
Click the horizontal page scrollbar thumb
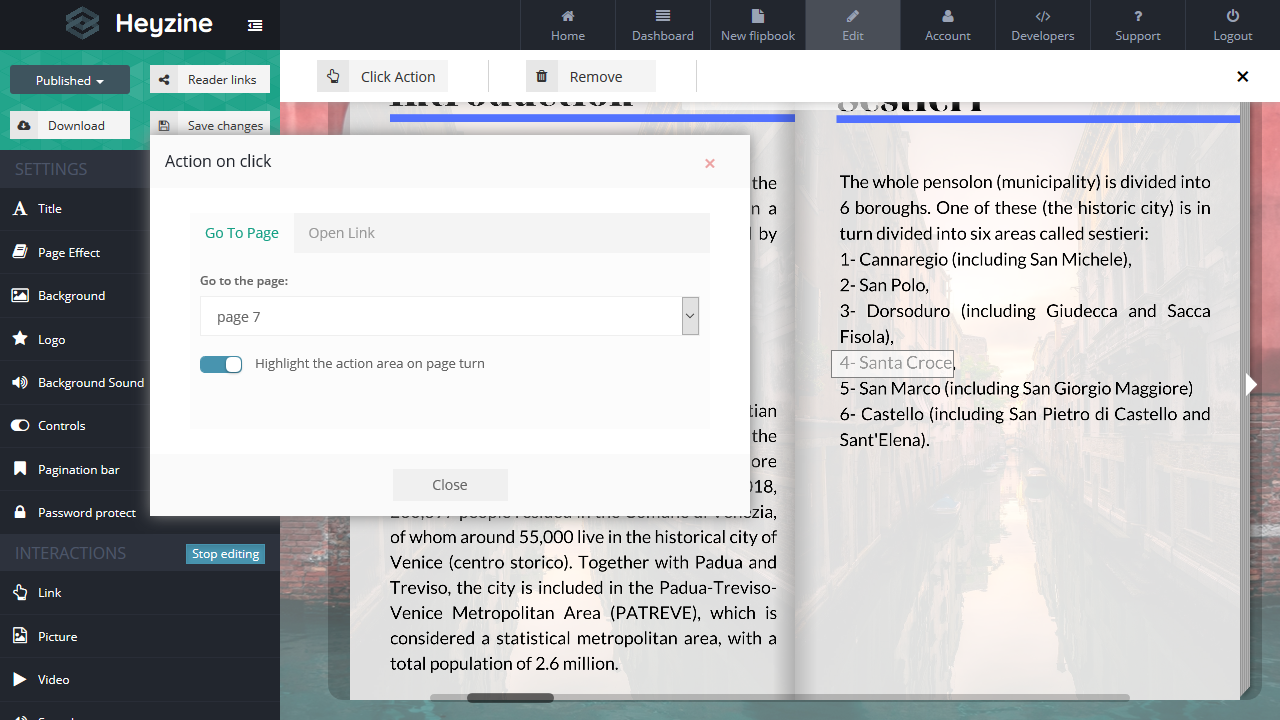[x=510, y=698]
